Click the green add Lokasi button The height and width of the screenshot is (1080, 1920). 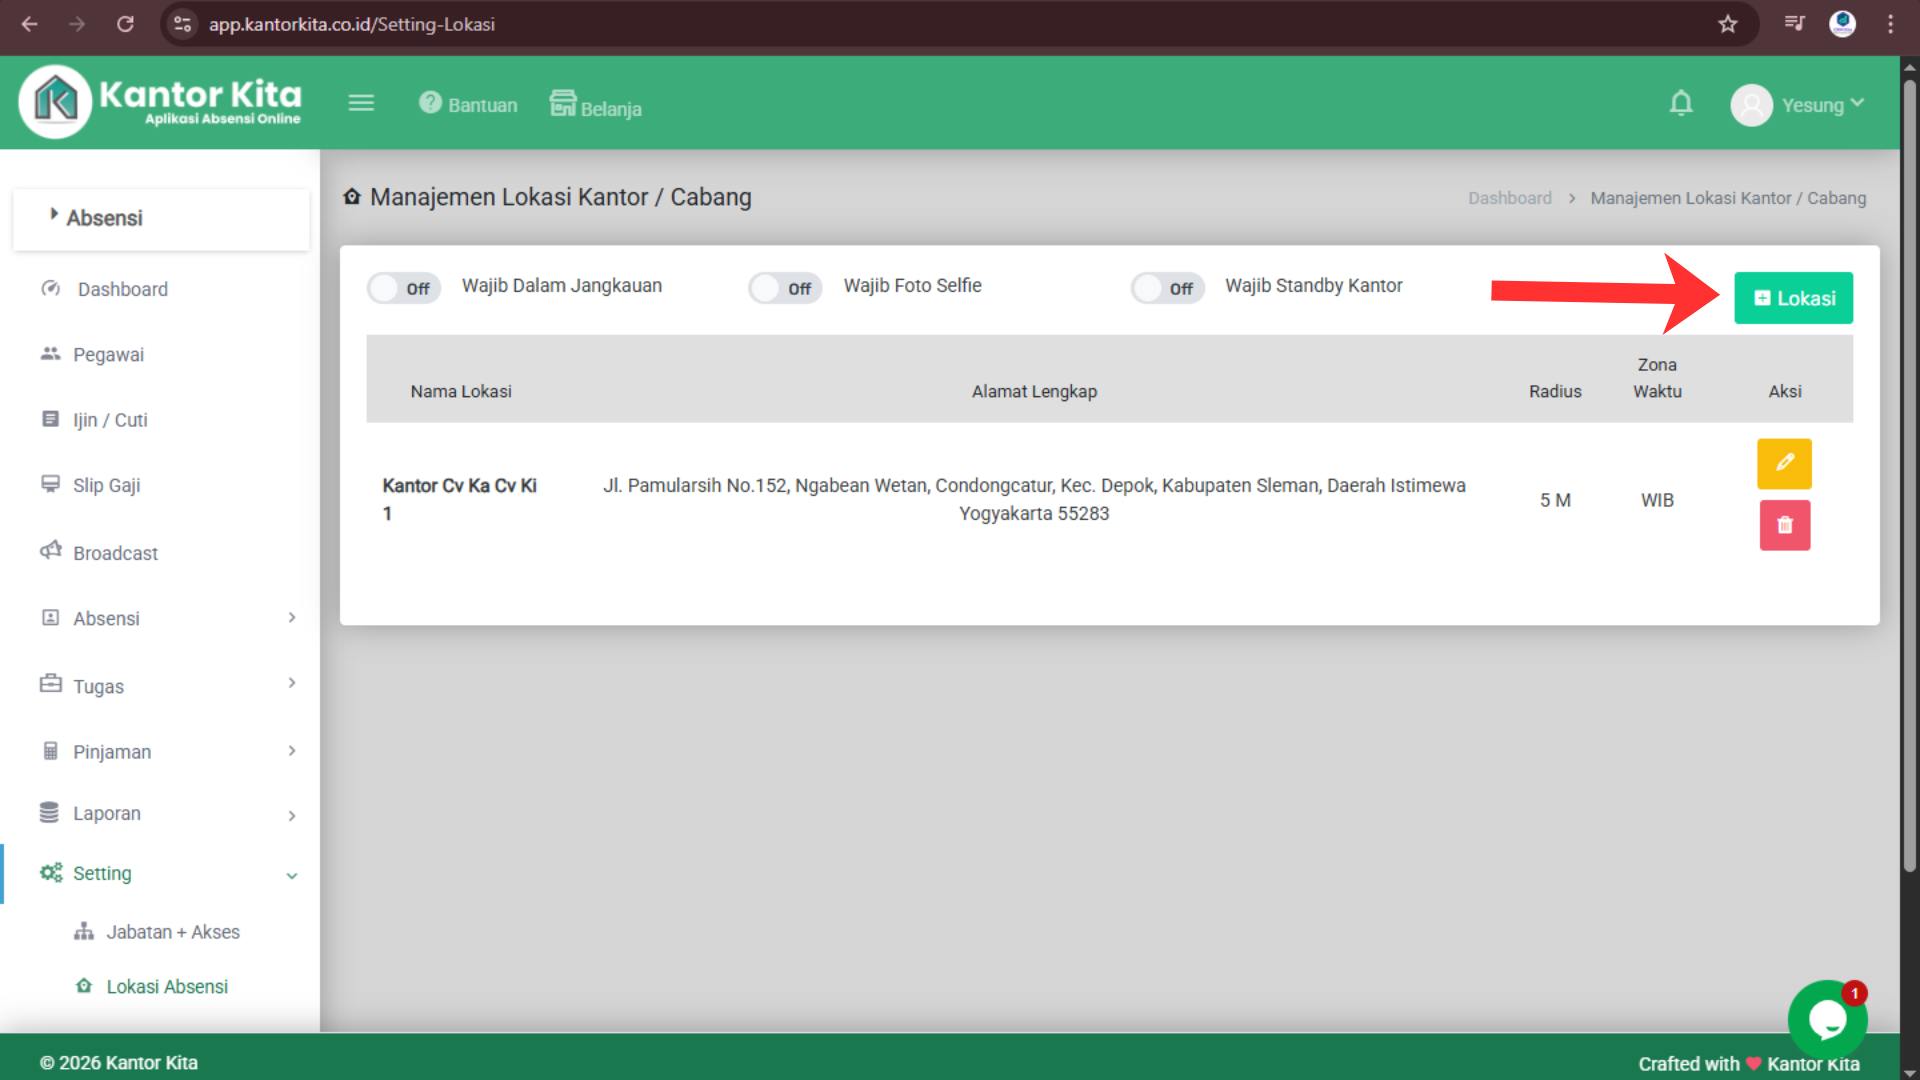[x=1793, y=298]
